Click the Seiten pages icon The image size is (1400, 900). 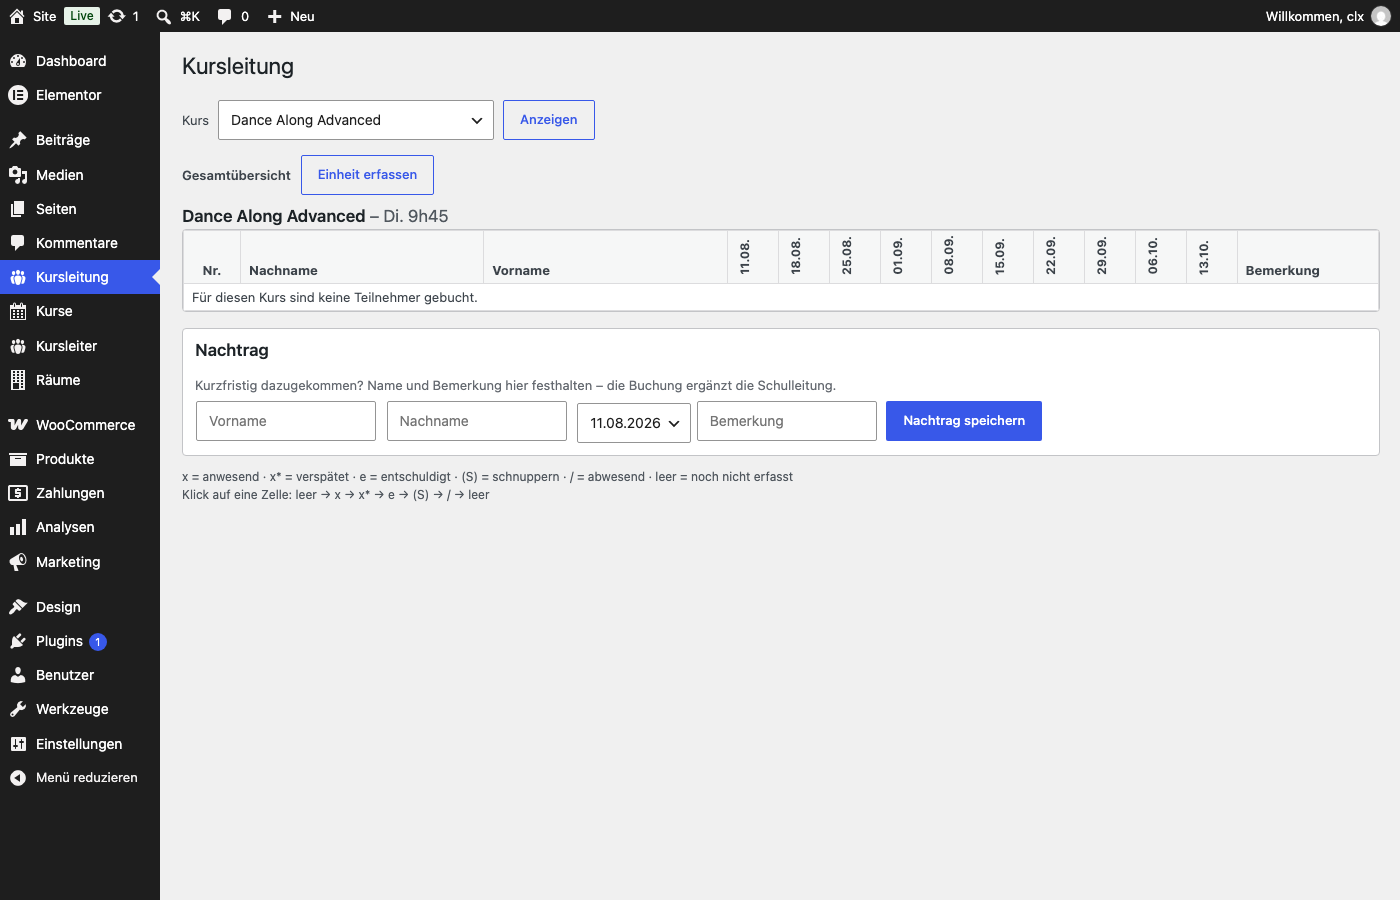tap(18, 209)
